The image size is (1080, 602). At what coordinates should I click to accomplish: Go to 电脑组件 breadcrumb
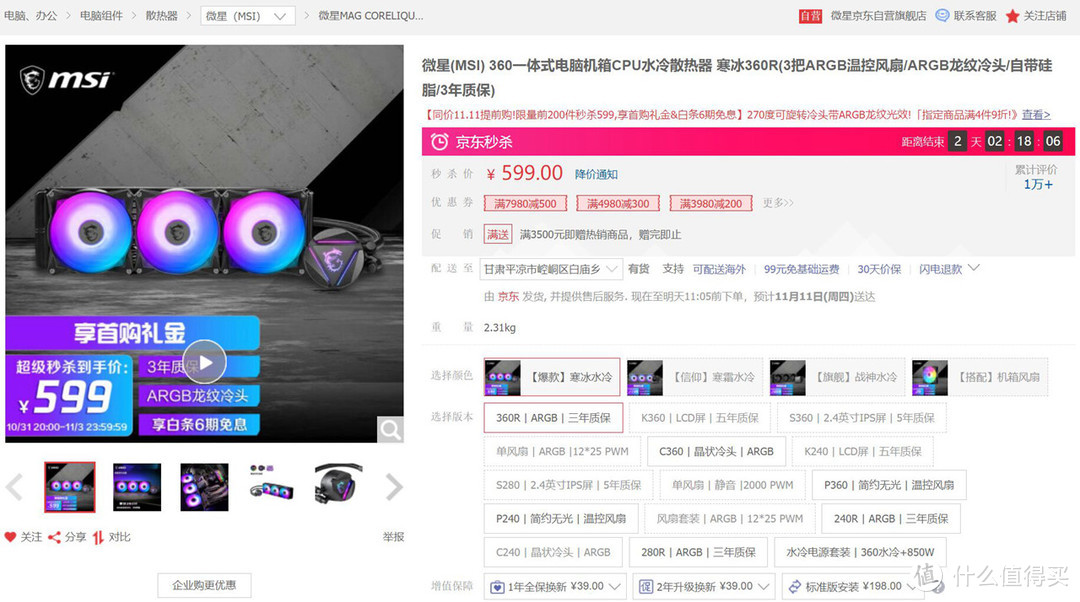click(x=101, y=15)
